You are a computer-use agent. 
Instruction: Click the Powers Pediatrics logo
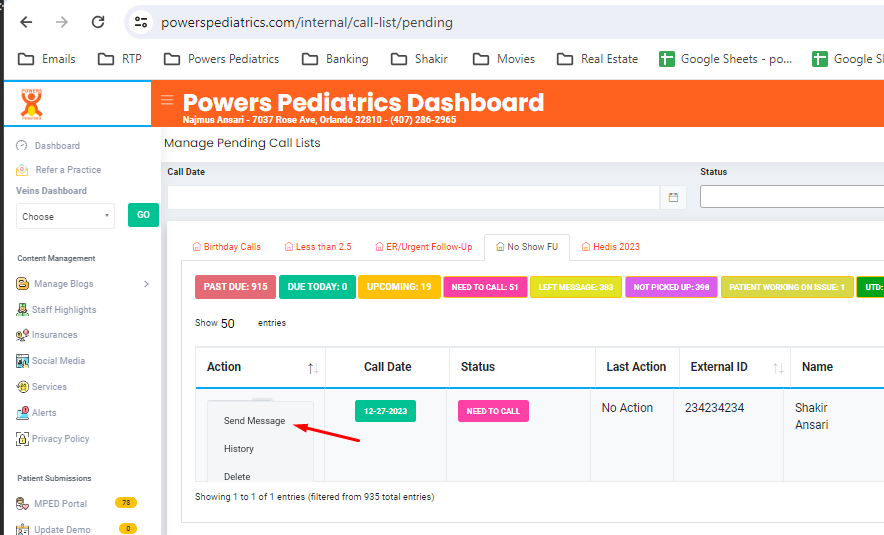pos(32,104)
